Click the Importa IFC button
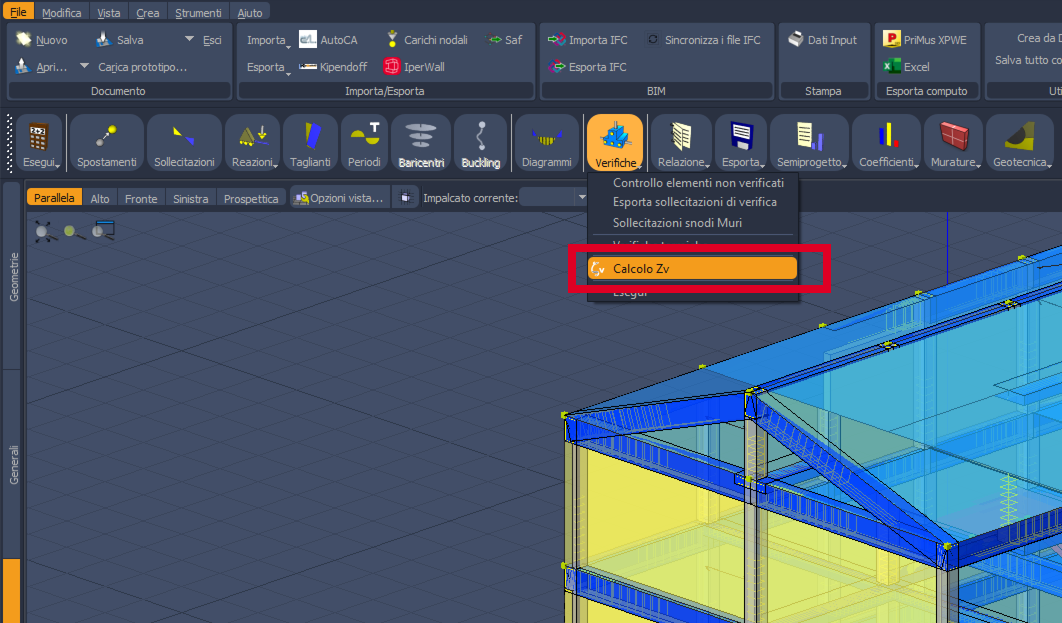1062x623 pixels. pos(588,40)
